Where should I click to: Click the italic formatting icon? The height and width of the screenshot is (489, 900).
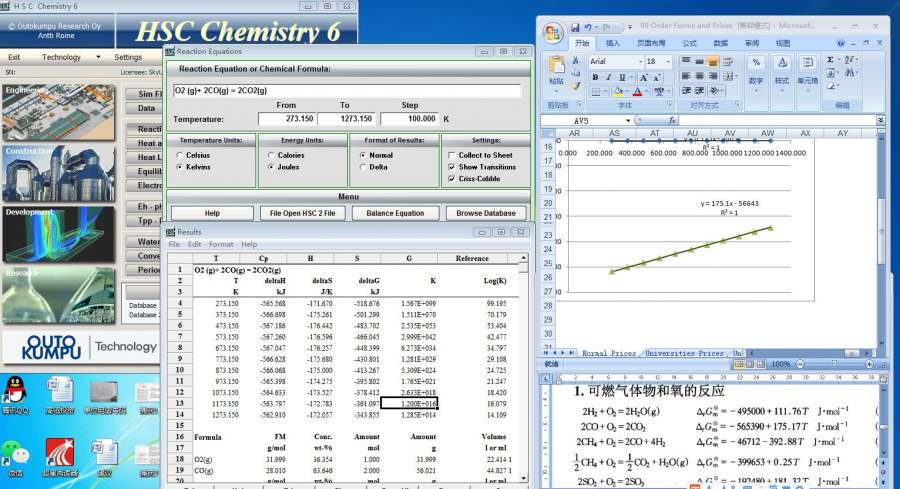click(608, 77)
